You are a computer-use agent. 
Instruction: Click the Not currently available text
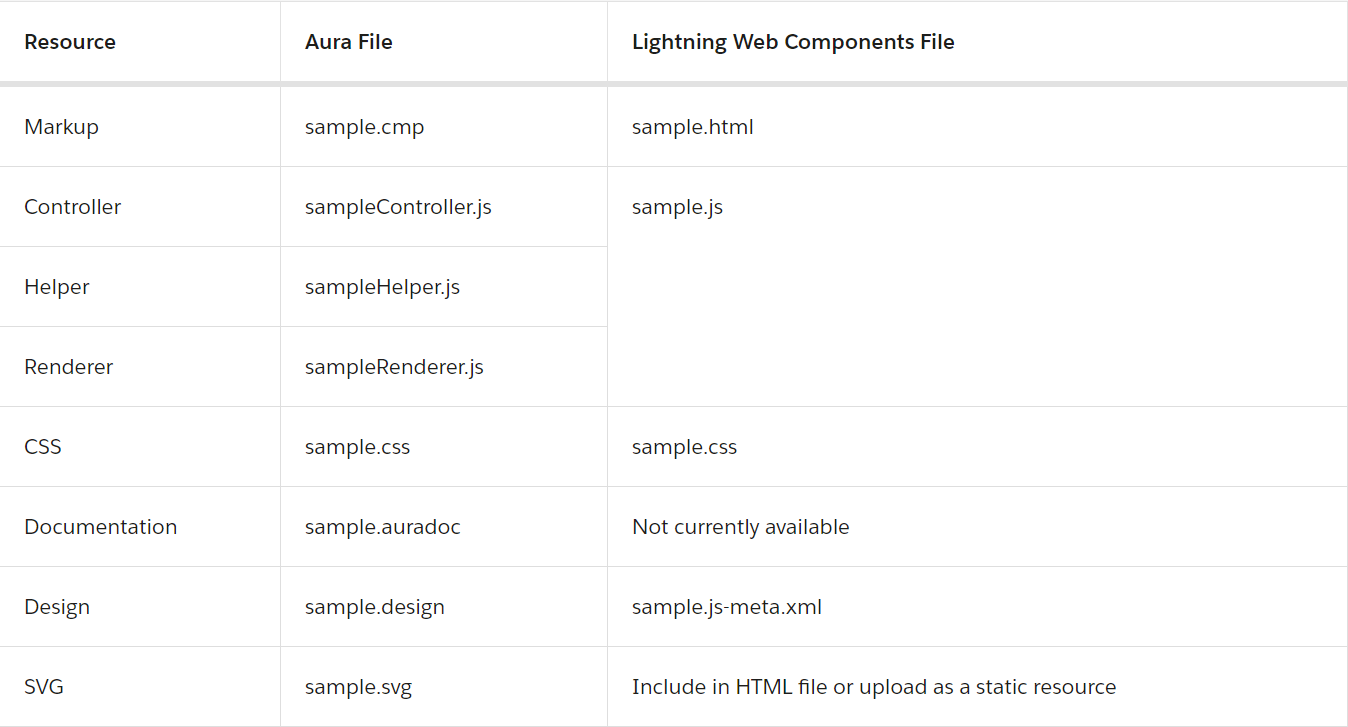point(741,527)
